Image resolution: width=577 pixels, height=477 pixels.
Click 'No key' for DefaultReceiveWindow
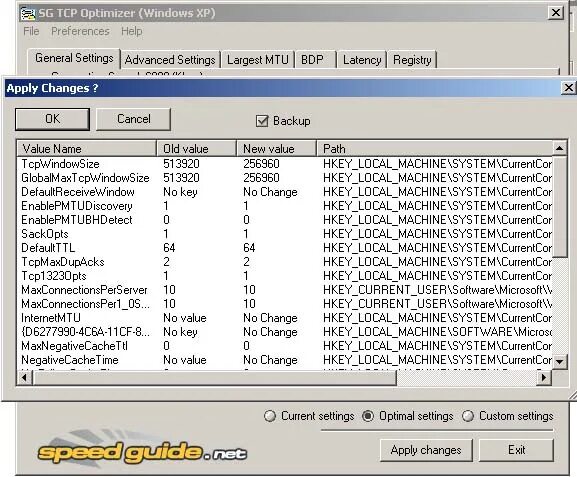180,192
